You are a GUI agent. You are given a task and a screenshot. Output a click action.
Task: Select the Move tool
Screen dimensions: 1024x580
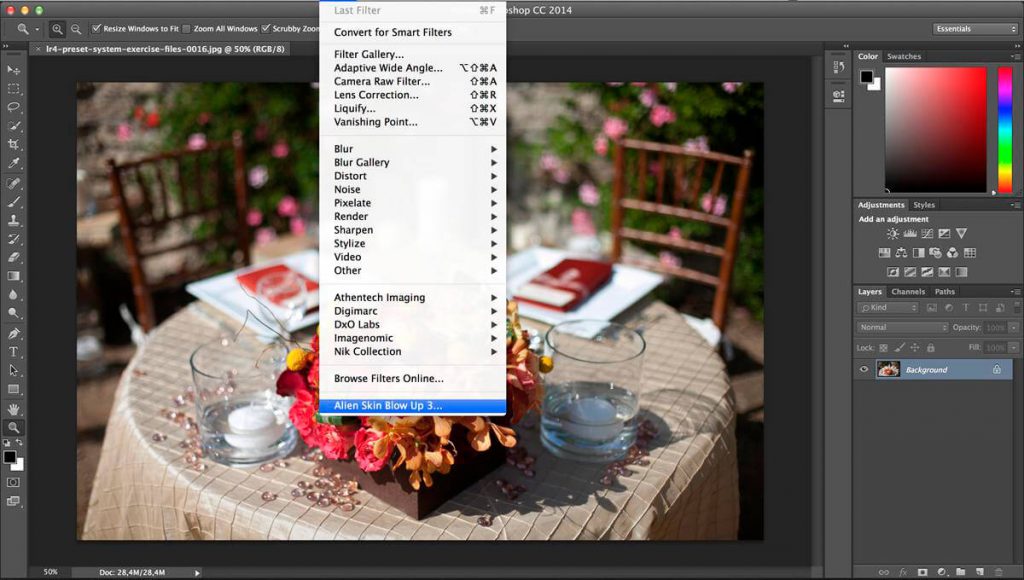[13, 68]
